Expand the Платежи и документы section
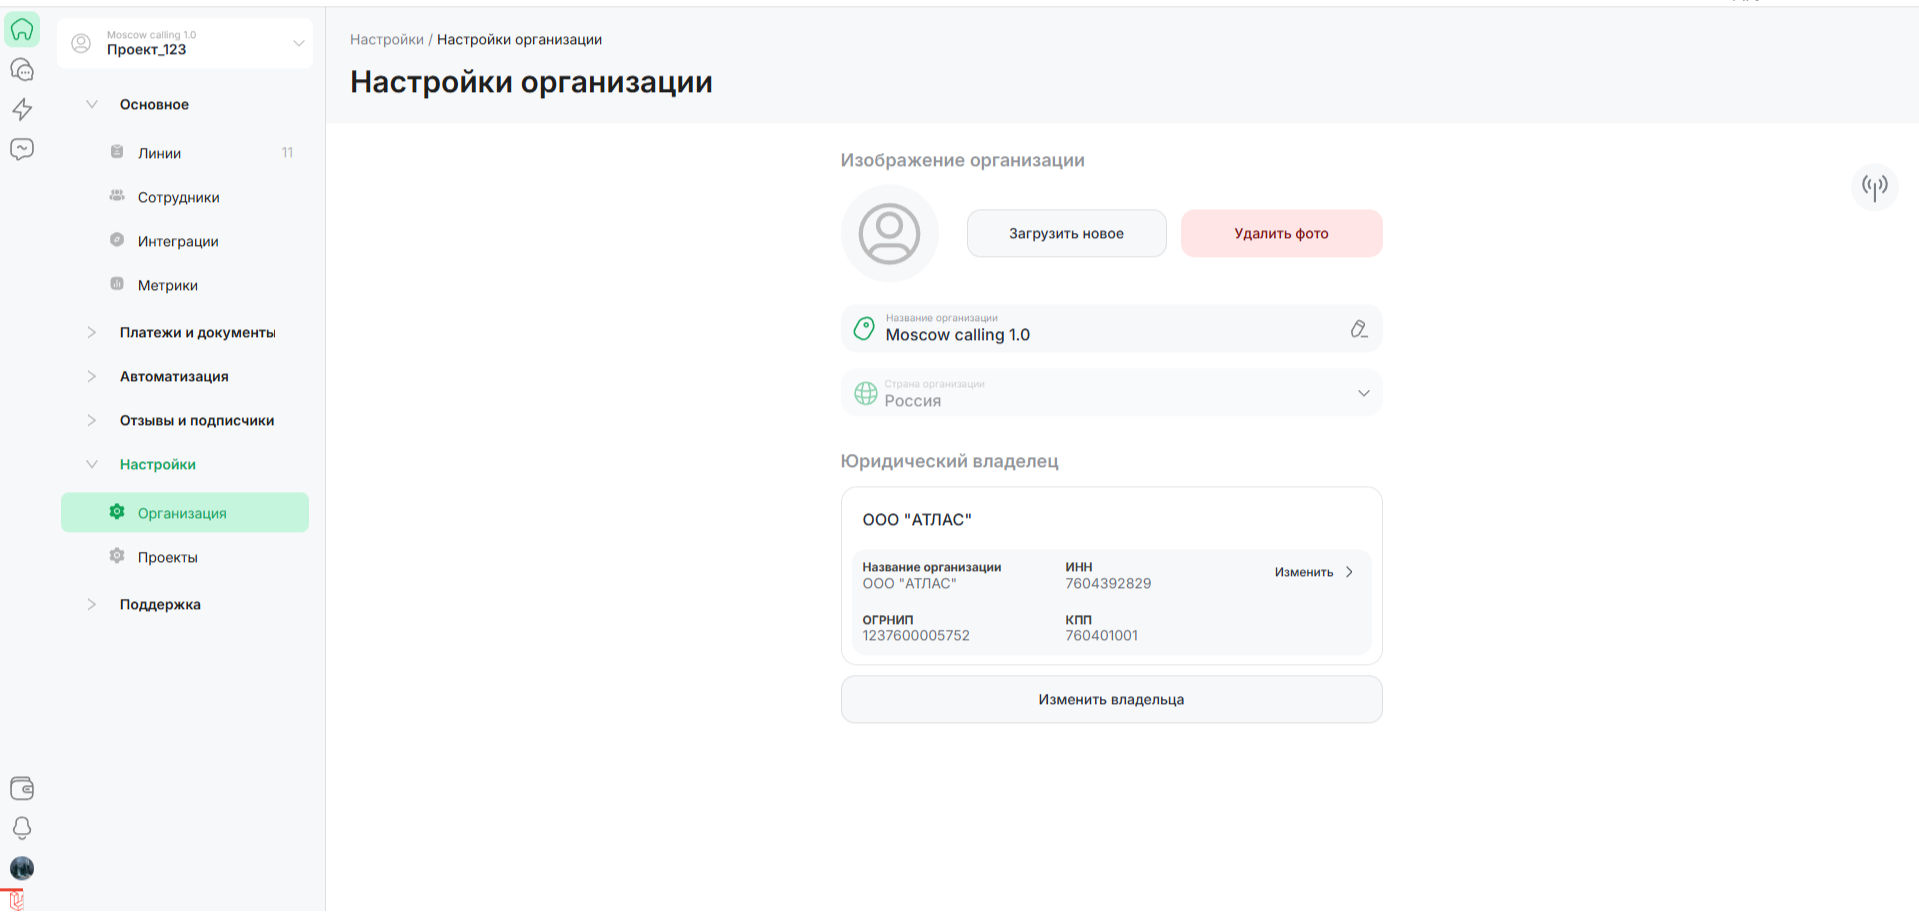Viewport: 1919px width, 912px height. tap(197, 332)
